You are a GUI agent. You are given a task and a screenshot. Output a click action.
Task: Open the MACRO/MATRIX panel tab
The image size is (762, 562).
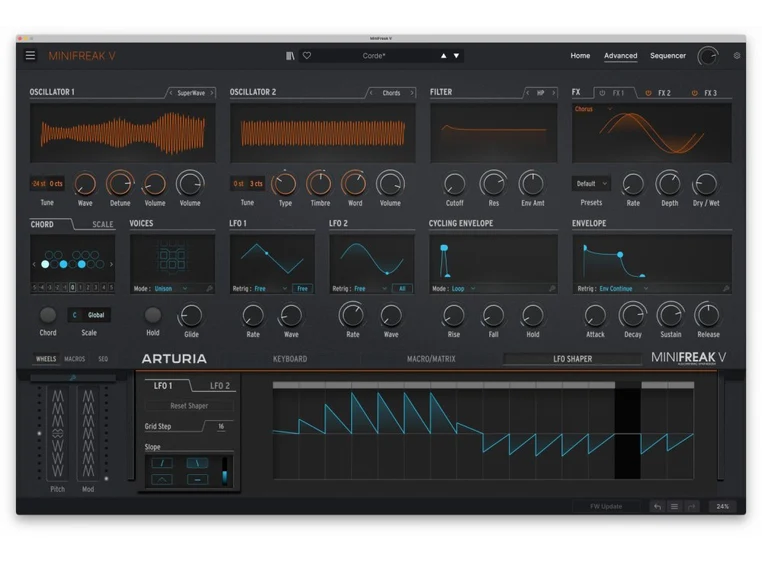click(431, 359)
